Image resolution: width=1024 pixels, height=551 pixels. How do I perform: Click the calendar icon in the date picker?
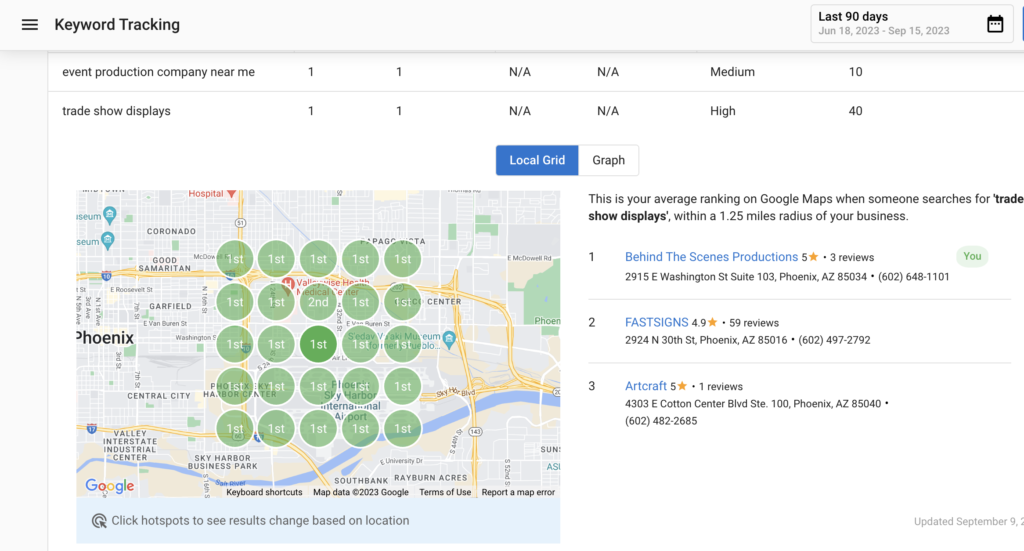995,24
